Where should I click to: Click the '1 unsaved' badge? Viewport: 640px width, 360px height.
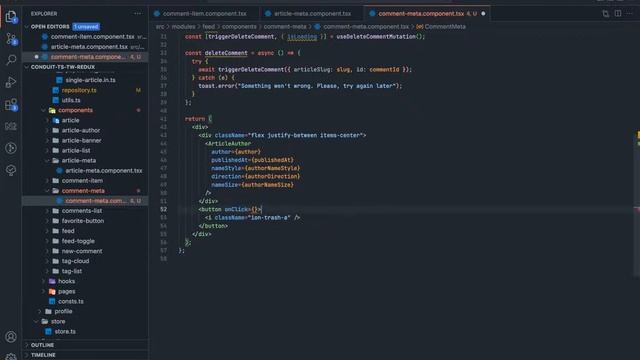[x=86, y=27]
